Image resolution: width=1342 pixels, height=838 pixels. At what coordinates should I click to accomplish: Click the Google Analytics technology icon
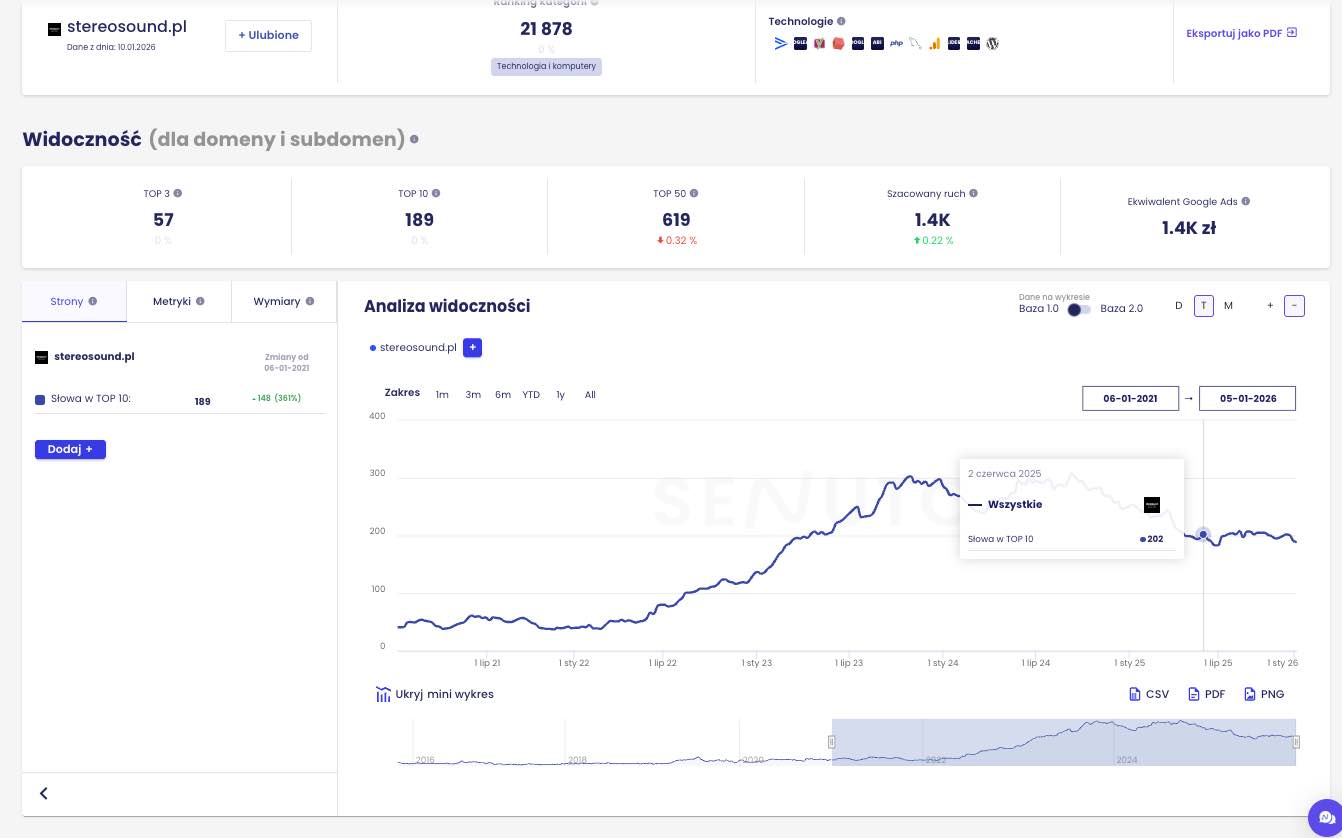(x=935, y=43)
